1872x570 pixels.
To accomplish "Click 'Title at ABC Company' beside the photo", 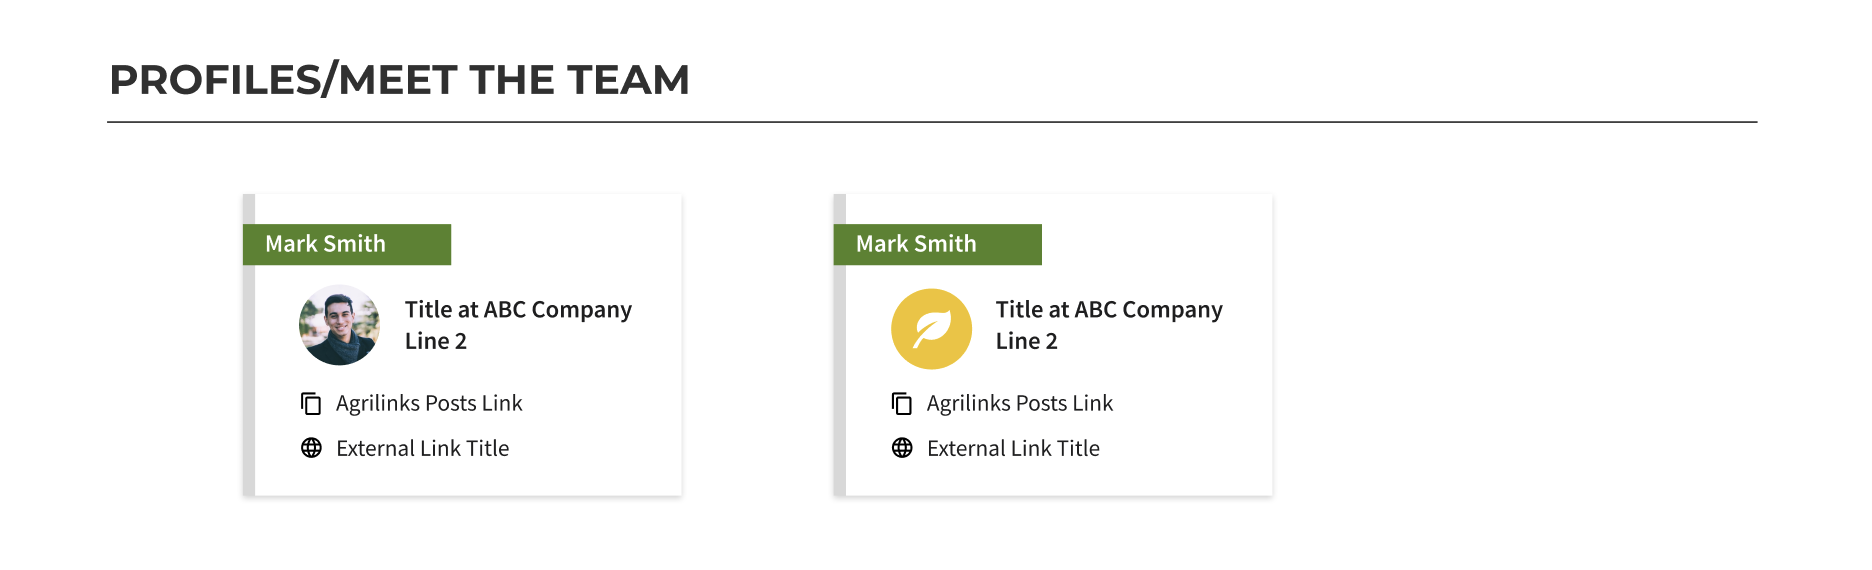I will click(518, 310).
